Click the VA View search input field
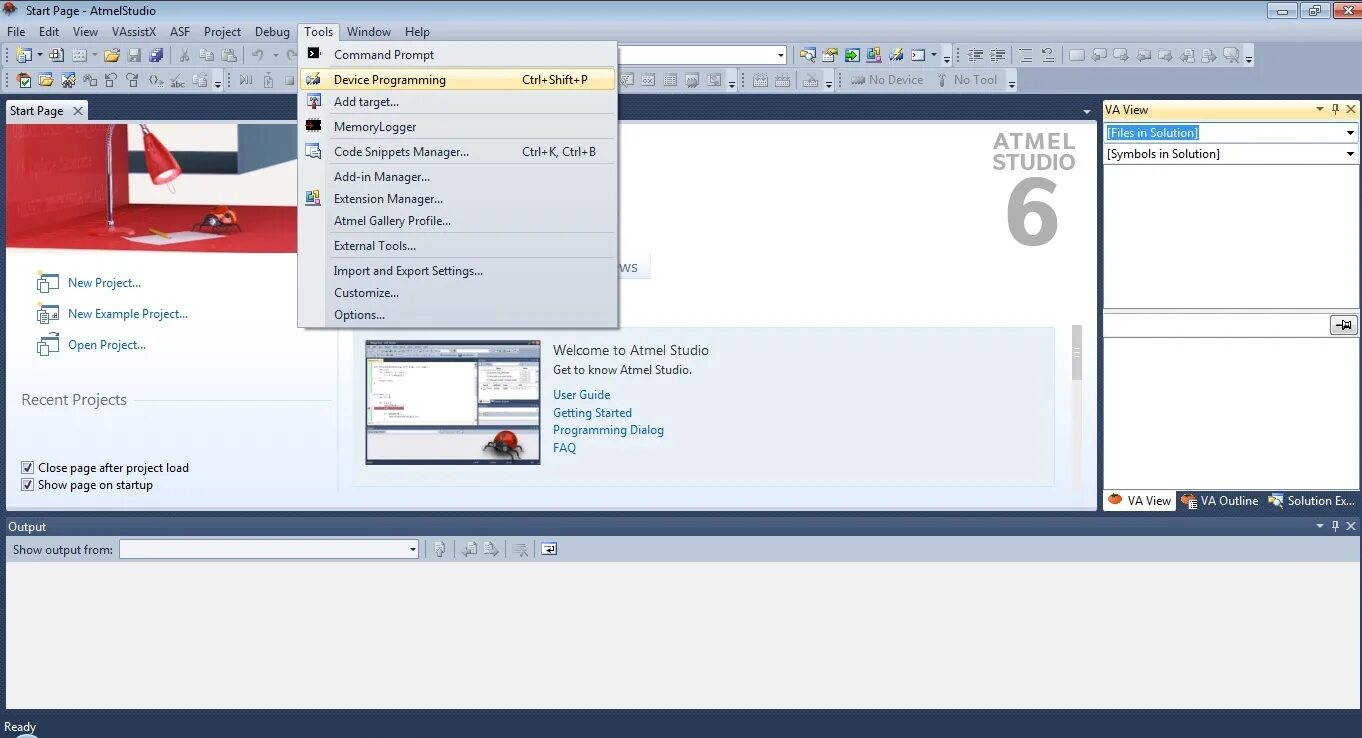This screenshot has width=1362, height=738. (1216, 325)
